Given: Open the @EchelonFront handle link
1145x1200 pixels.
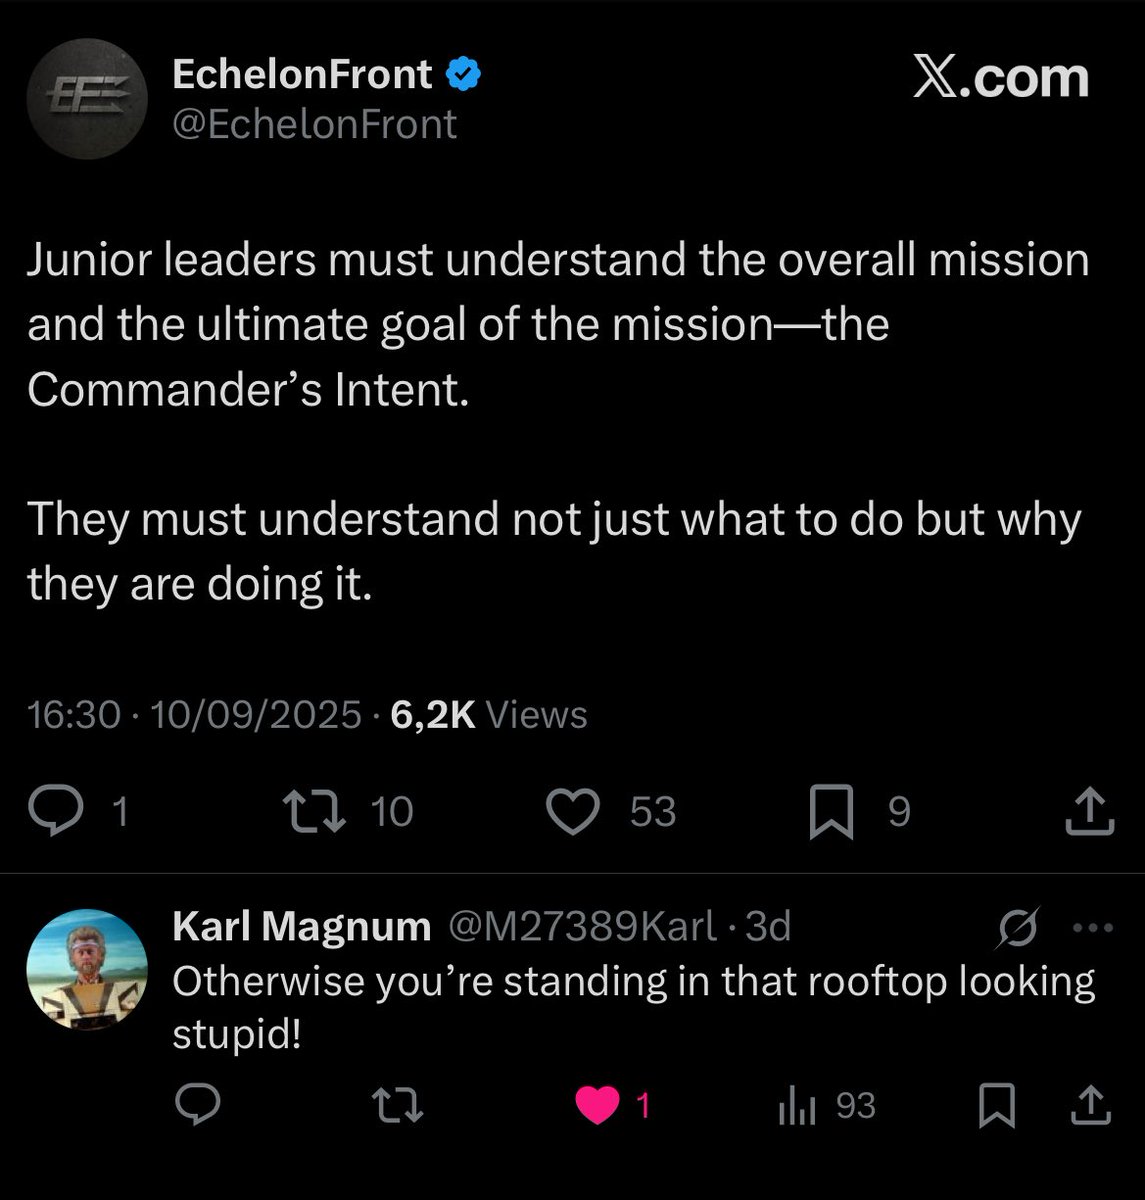Looking at the screenshot, I should pyautogui.click(x=314, y=124).
